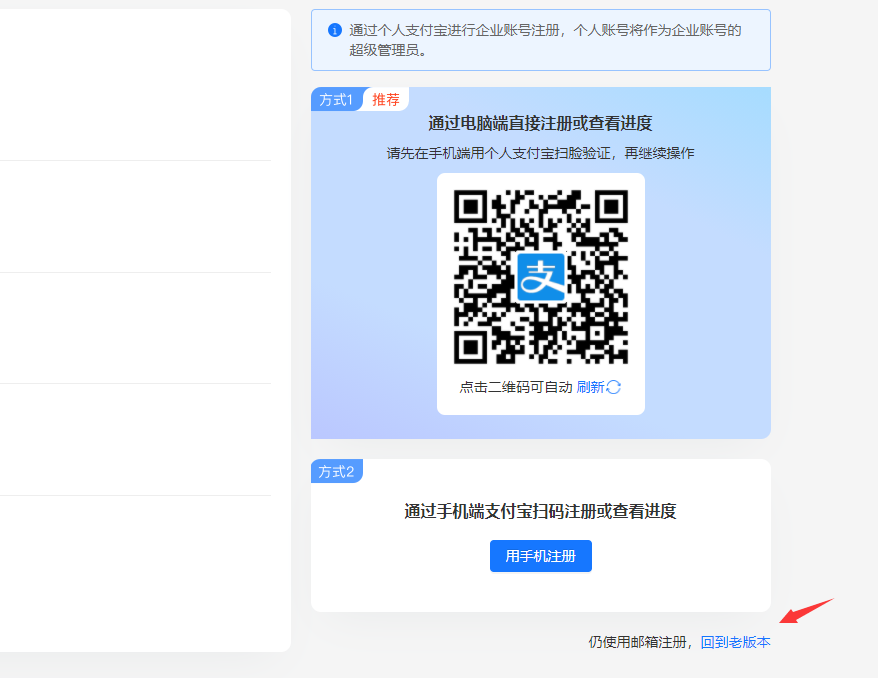Open the 回到老版本 link

point(735,642)
